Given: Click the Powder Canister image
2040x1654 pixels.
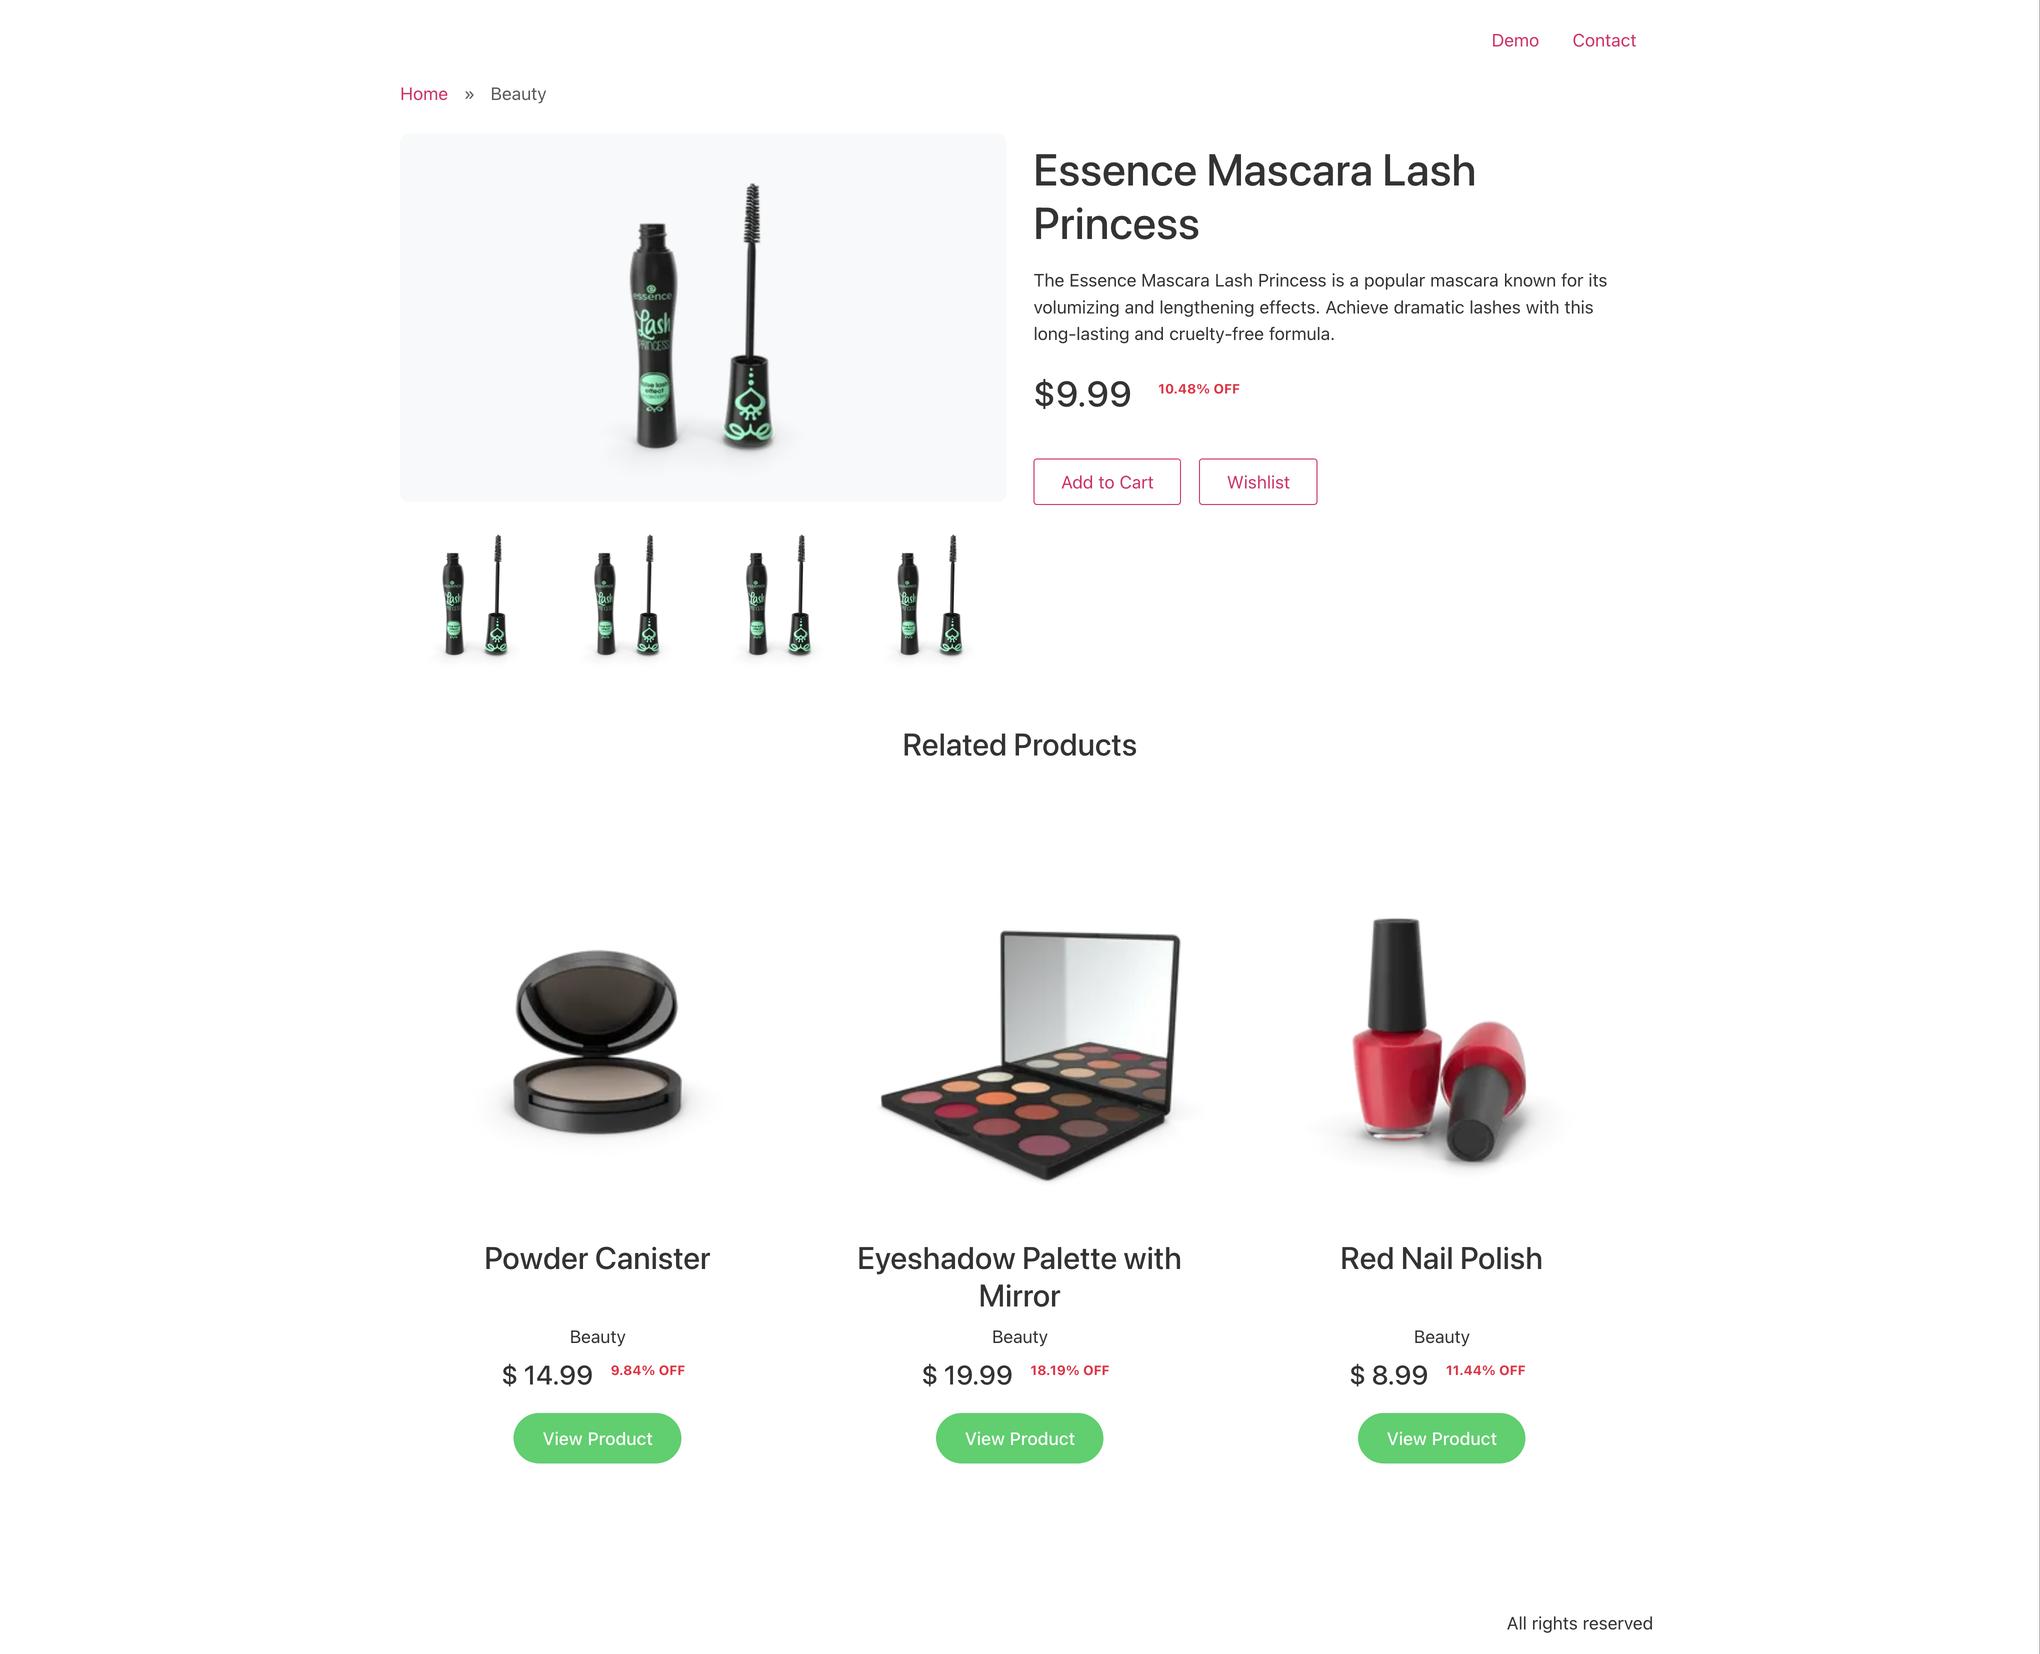Looking at the screenshot, I should pyautogui.click(x=597, y=1041).
